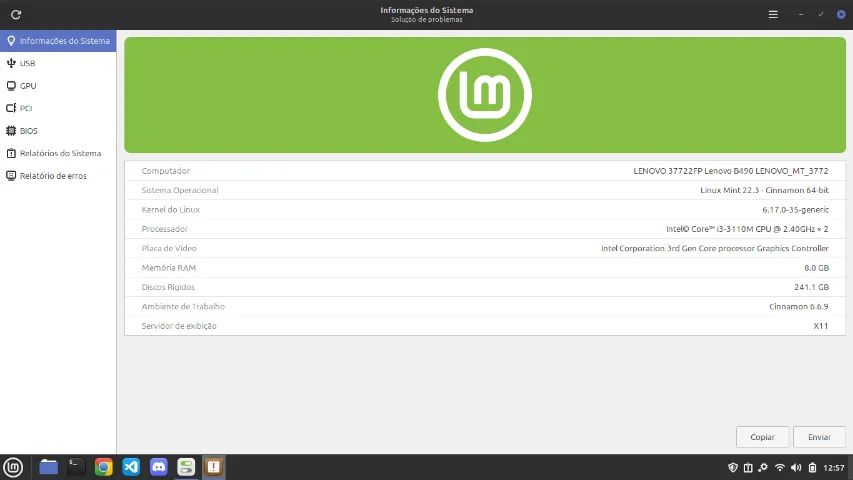Open the volume control tray icon
The height and width of the screenshot is (480, 853).
(796, 467)
